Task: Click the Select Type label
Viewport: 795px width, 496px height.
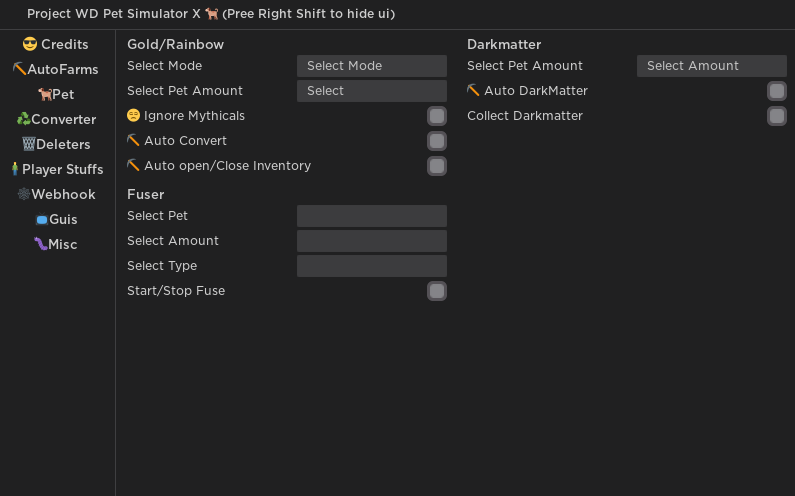Action: pyautogui.click(x=162, y=266)
